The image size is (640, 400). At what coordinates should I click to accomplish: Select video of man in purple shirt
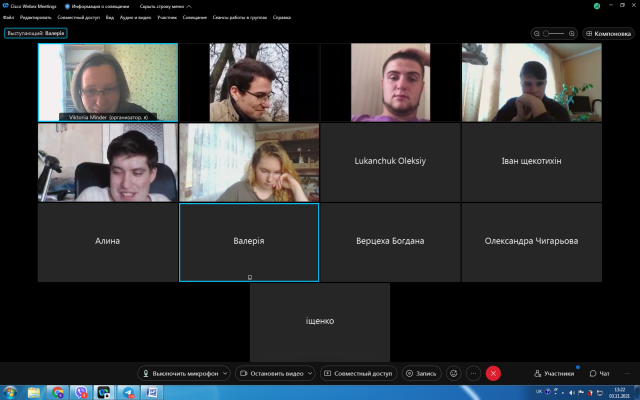click(390, 82)
